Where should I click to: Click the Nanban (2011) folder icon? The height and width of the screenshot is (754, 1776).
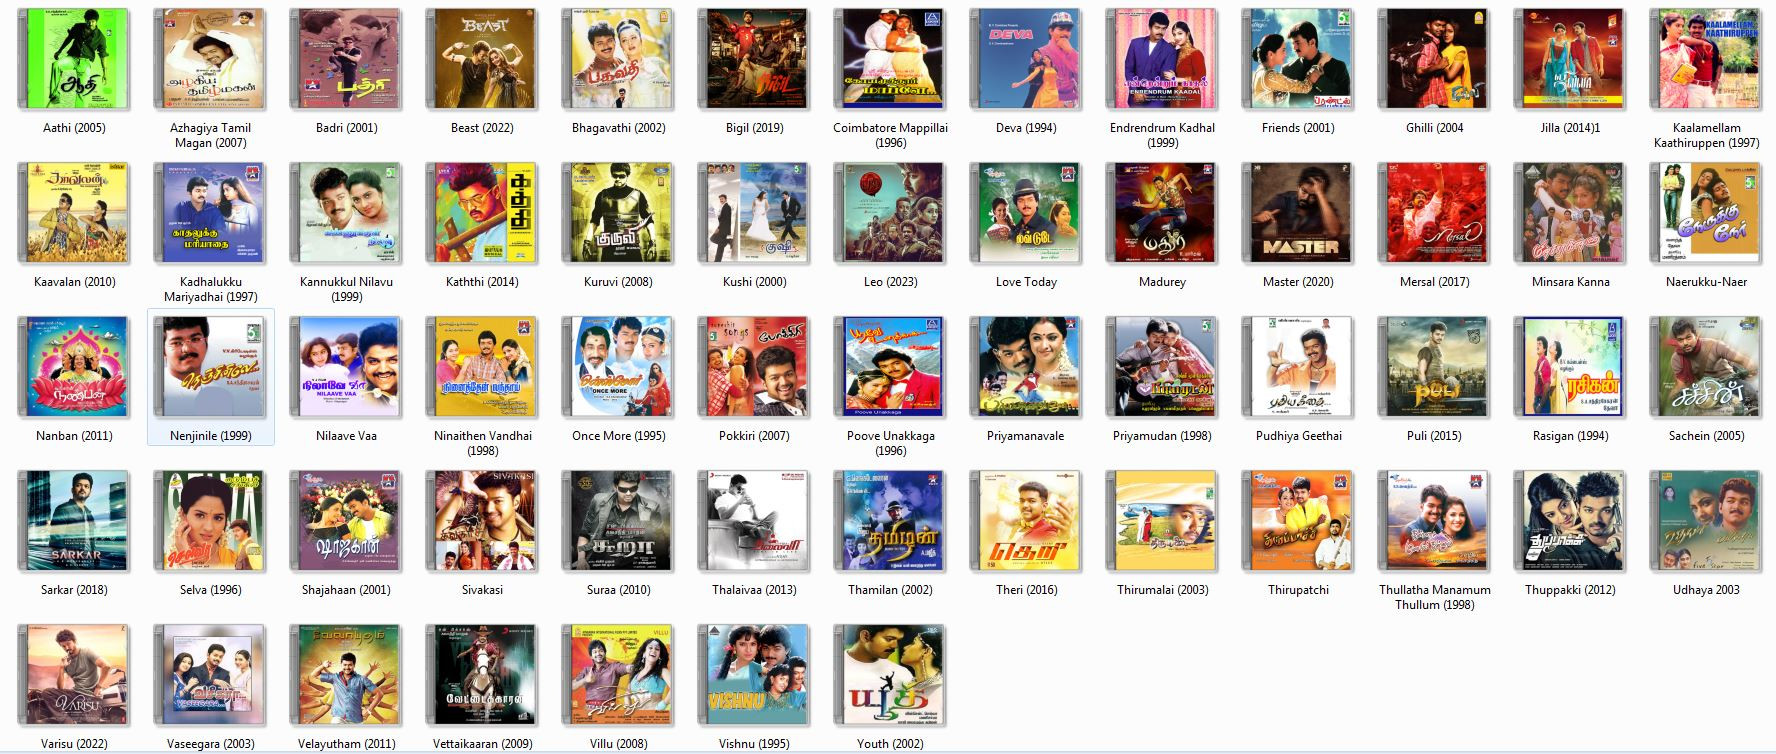click(74, 368)
